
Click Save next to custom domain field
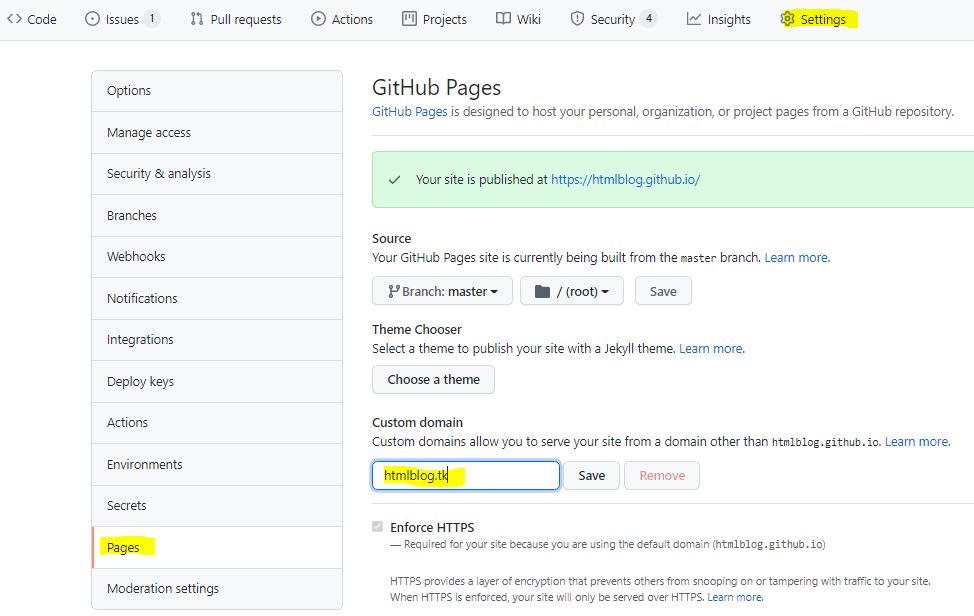pos(591,475)
